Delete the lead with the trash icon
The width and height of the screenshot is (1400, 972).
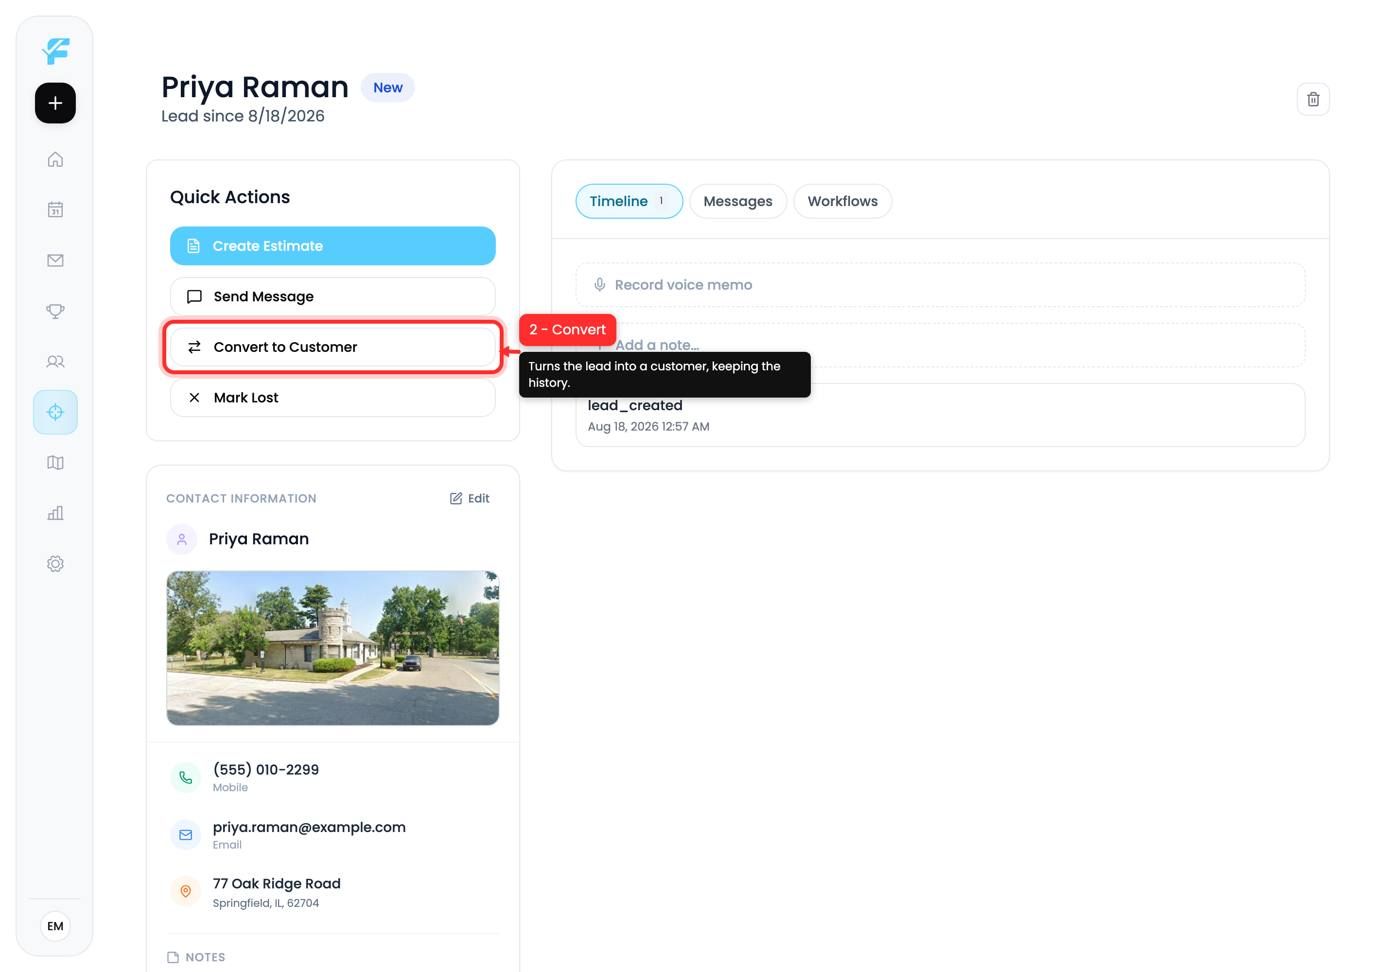1313,99
